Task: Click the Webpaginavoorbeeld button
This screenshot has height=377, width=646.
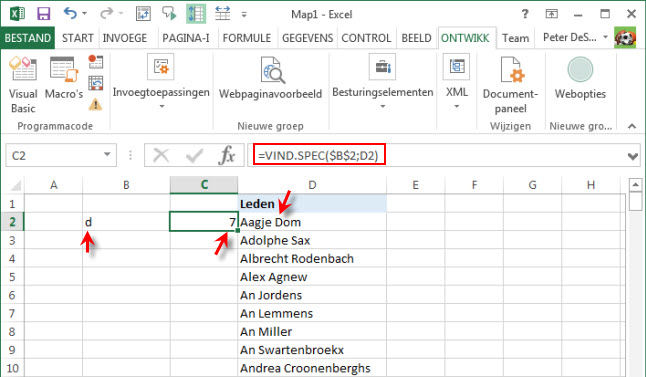Action: [270, 78]
